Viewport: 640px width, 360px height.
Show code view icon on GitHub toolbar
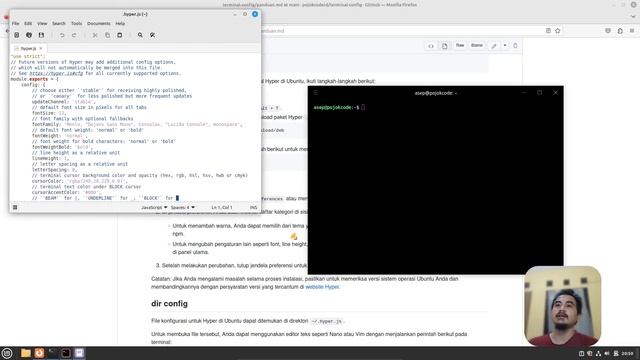(x=431, y=46)
